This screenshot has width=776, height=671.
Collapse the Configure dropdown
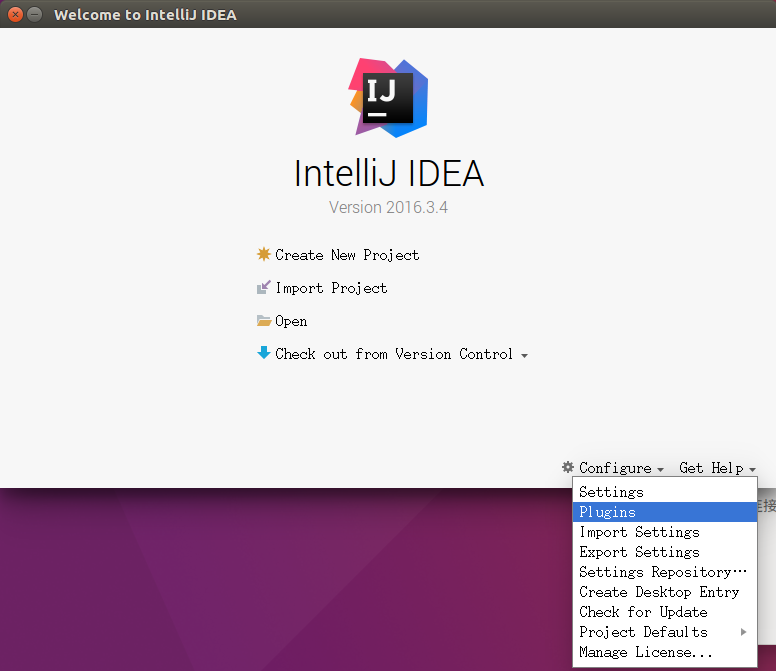click(x=615, y=468)
